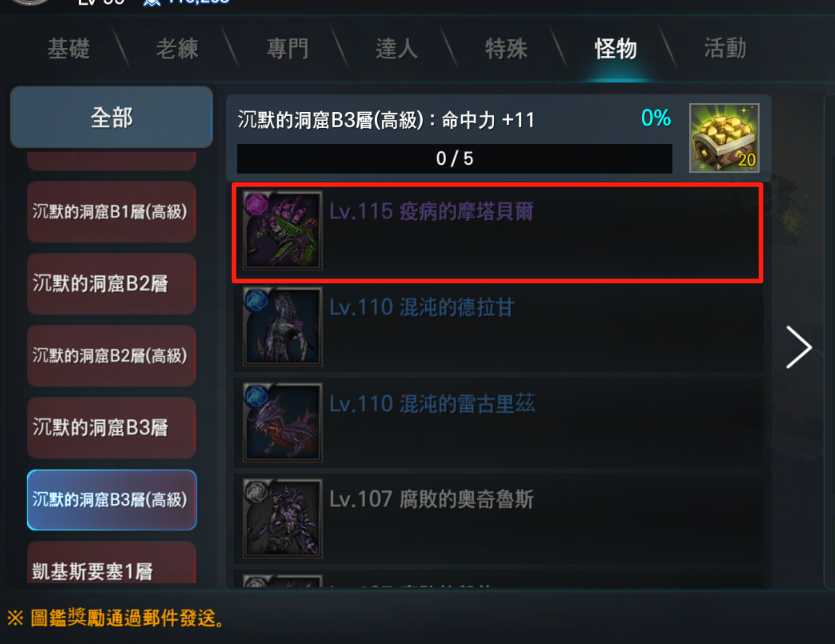Screen dimensions: 835x644
Task: Open the Lv.110 混沌的德拉甘 monster portrait
Action: tap(282, 326)
